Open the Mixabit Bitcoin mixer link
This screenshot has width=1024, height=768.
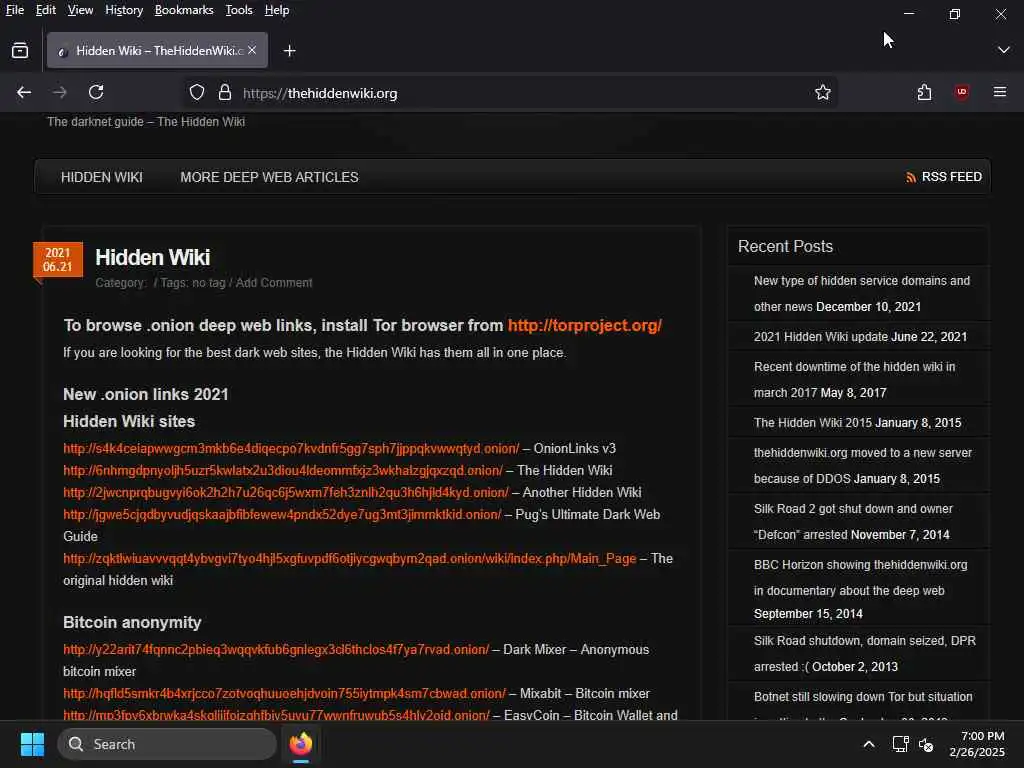285,694
